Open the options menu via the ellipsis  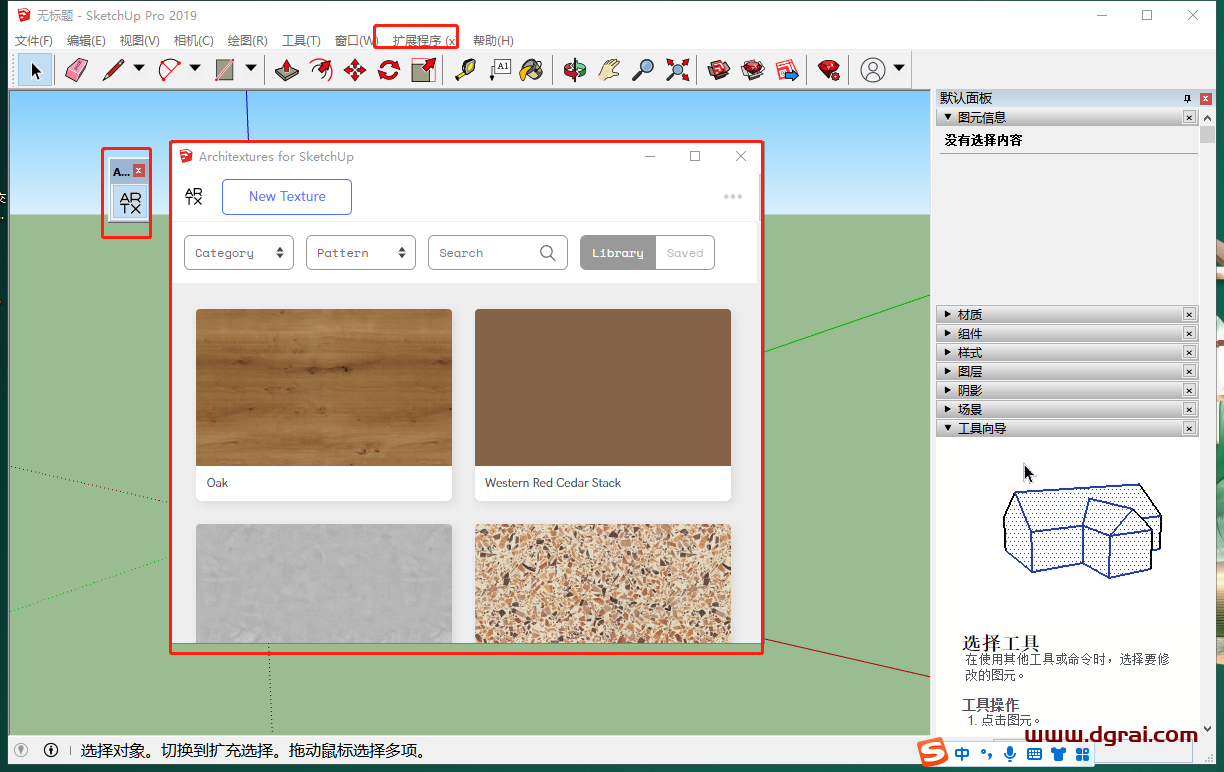(x=733, y=196)
